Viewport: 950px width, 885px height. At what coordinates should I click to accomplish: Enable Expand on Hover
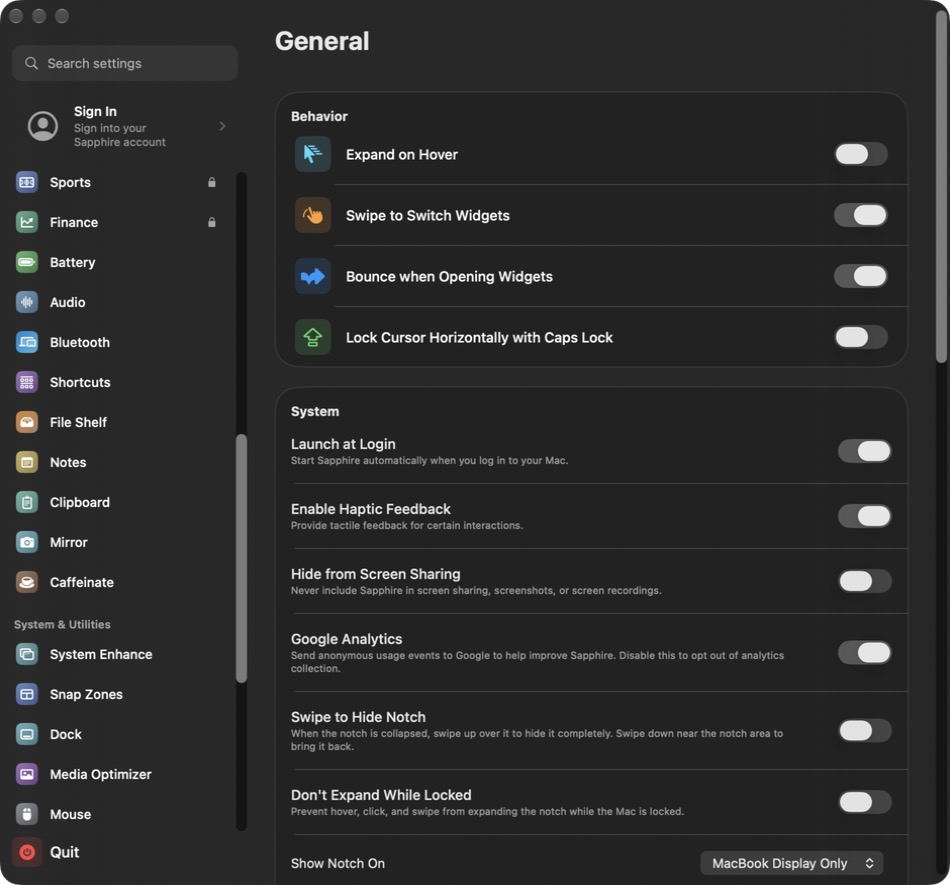(861, 154)
